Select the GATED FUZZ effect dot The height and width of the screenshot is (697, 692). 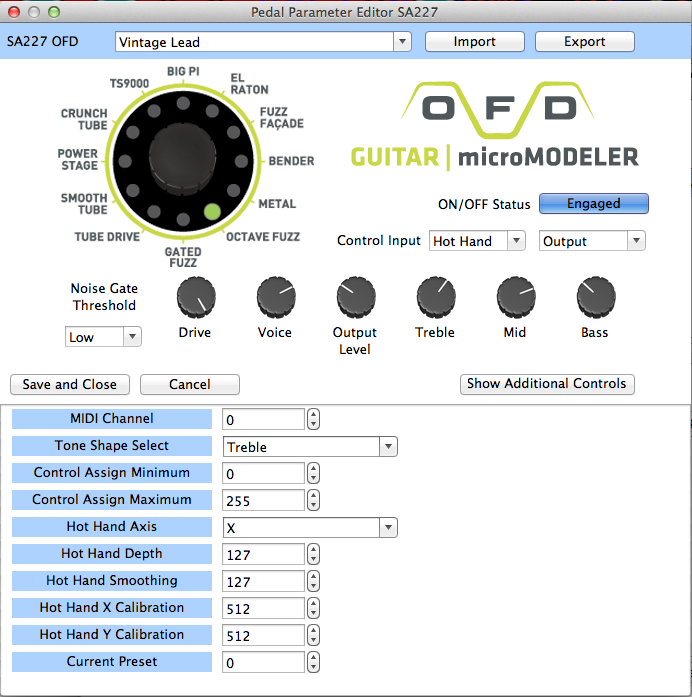coord(183,219)
